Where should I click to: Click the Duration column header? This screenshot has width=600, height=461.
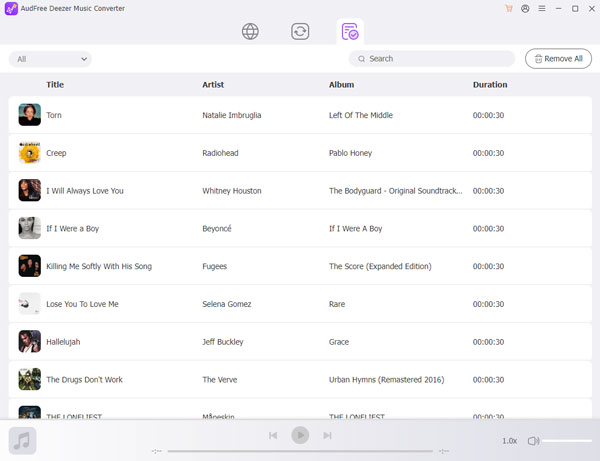coord(490,85)
